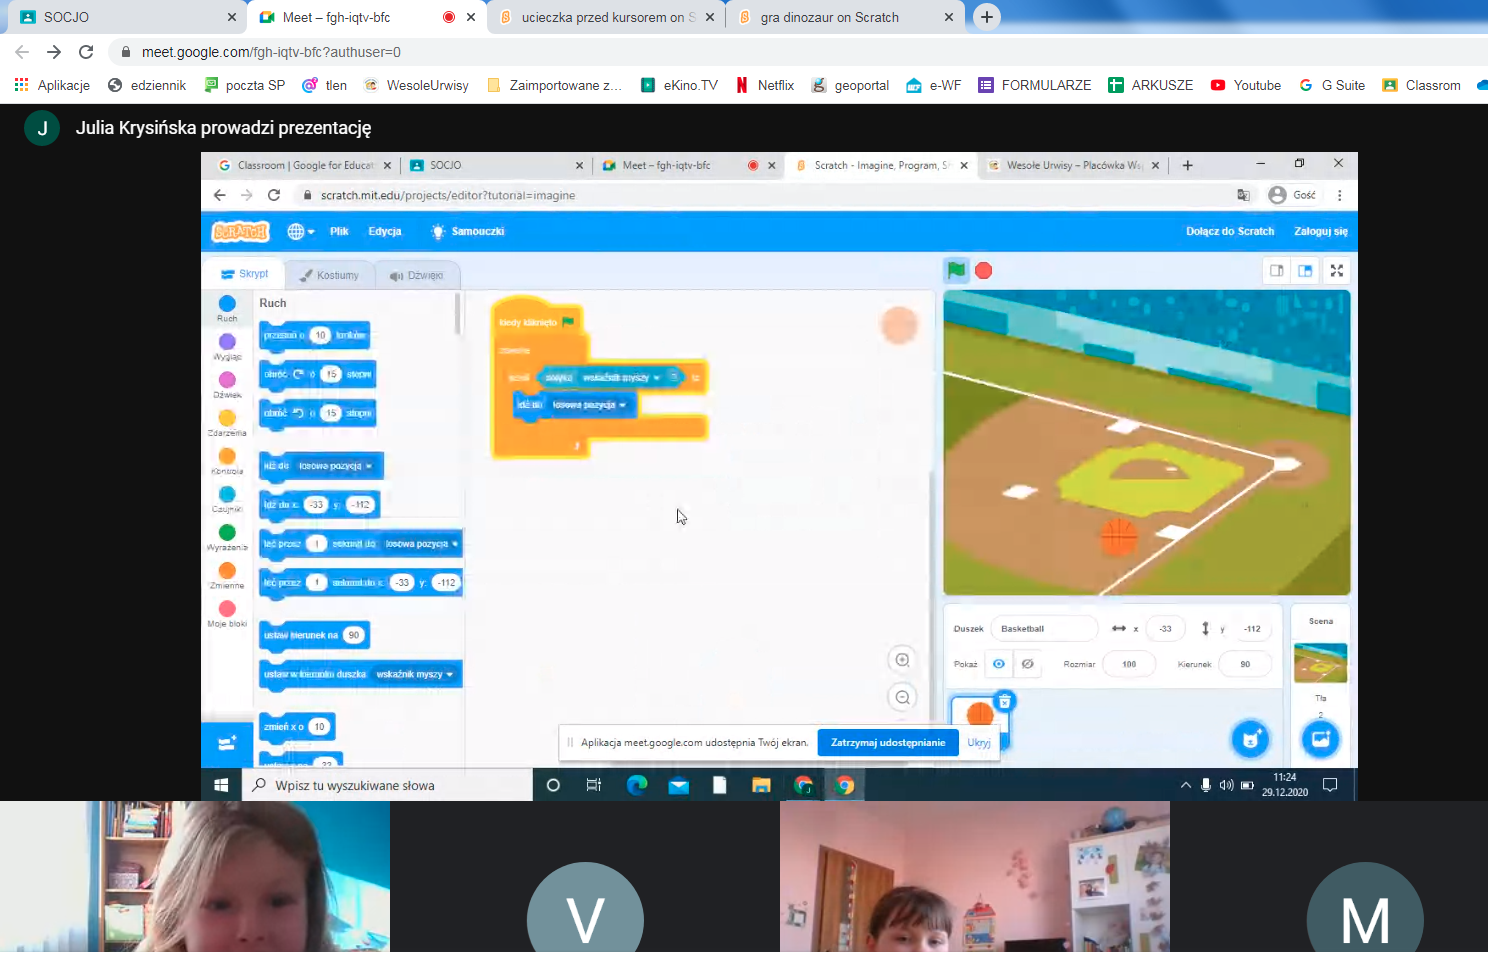Select the Moje bloki category
Image resolution: width=1488 pixels, height=960 pixels.
227,613
